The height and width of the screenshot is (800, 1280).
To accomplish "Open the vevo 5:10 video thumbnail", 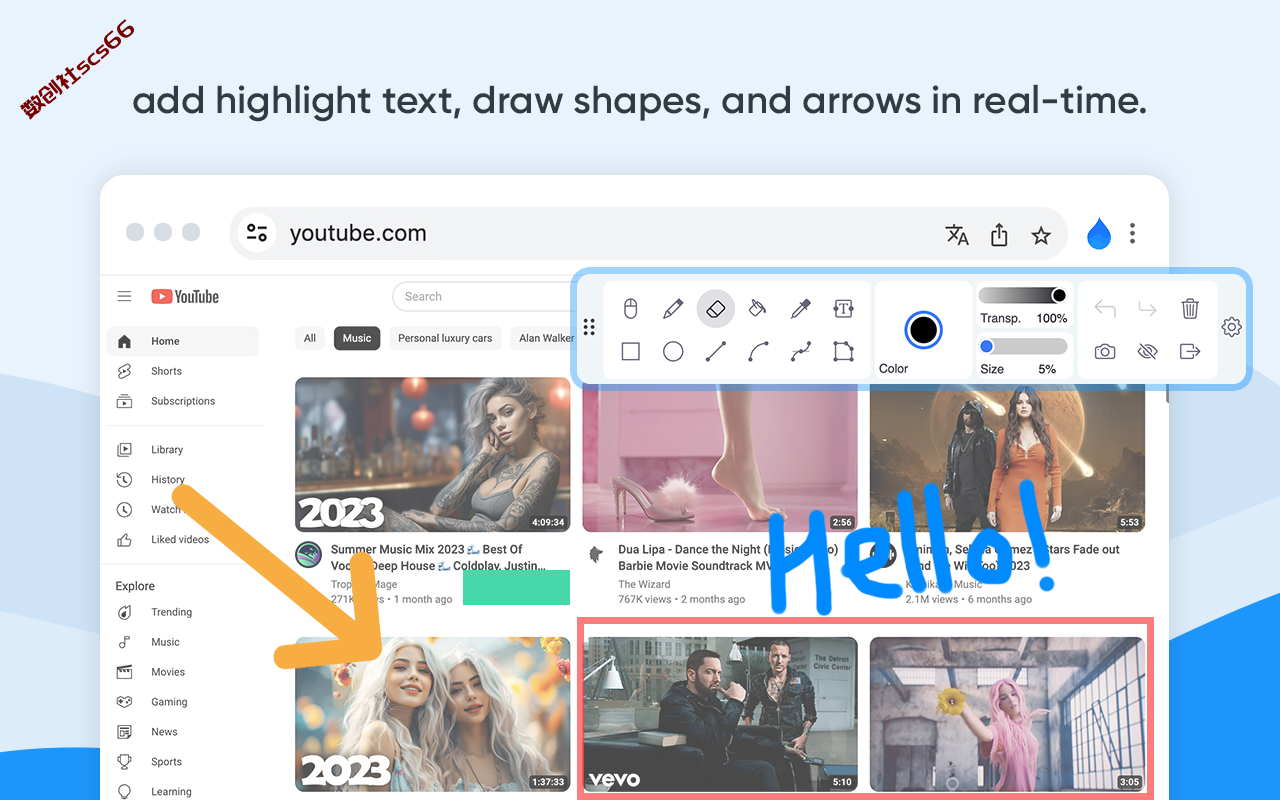I will (x=720, y=714).
